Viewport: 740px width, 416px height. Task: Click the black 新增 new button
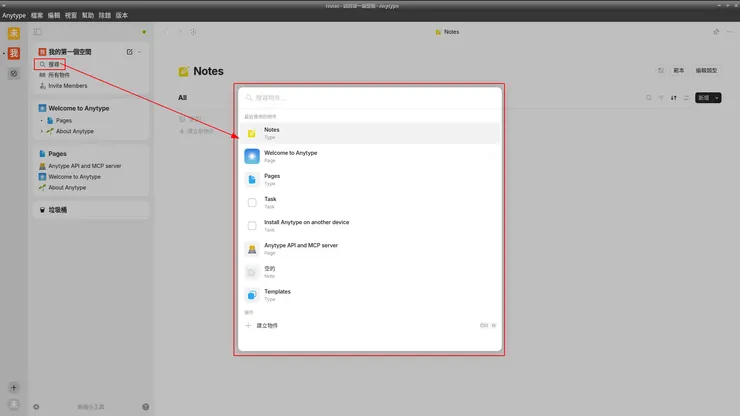704,98
